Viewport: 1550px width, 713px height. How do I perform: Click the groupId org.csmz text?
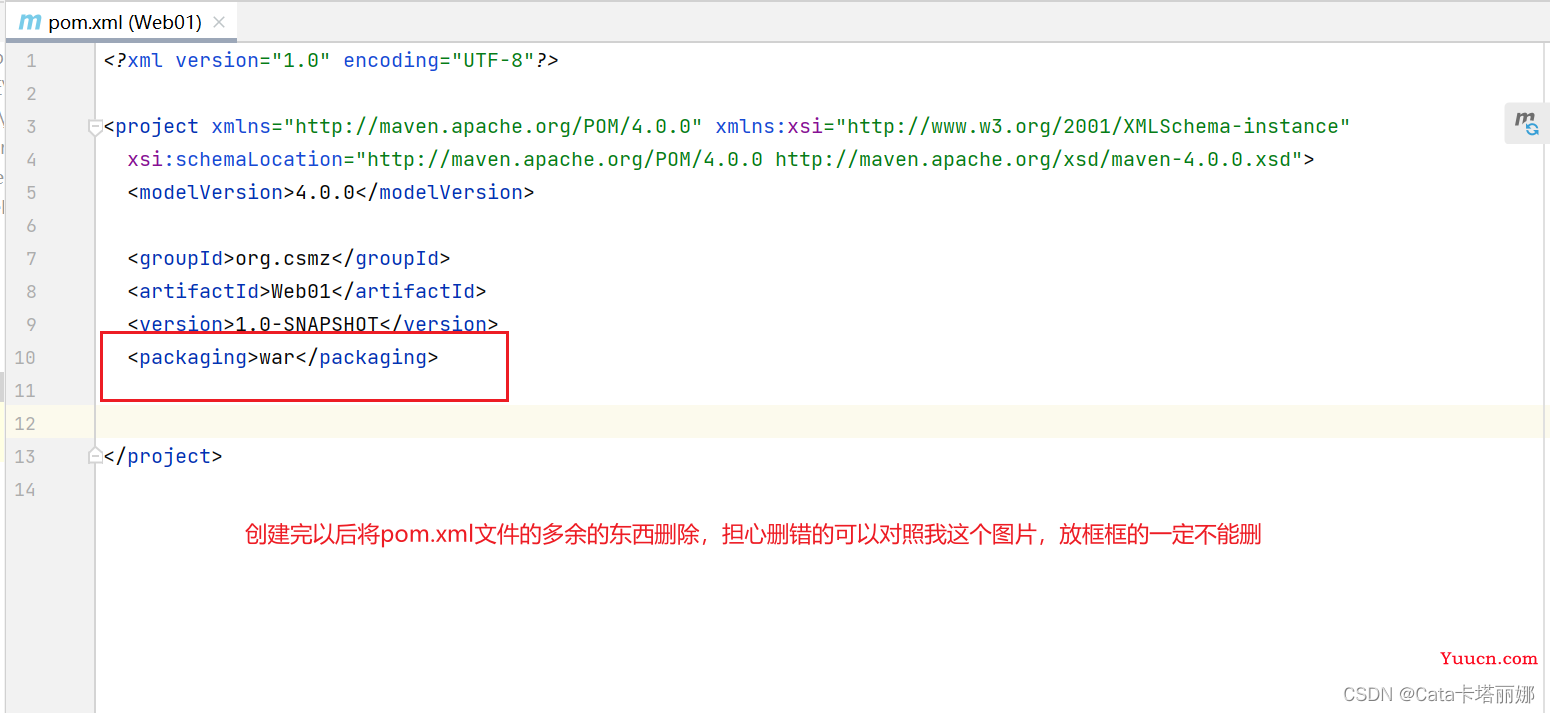289,259
